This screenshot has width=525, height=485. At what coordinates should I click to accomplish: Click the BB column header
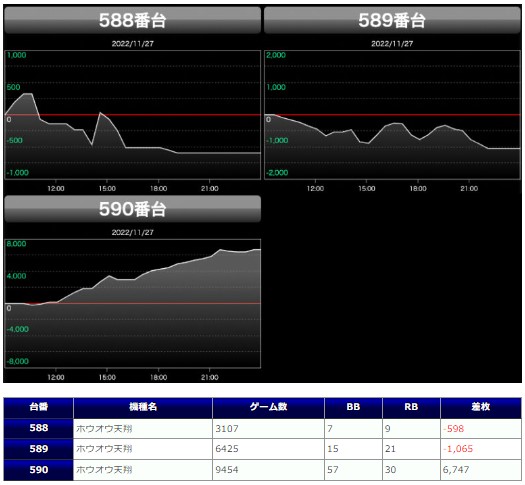[x=353, y=407]
